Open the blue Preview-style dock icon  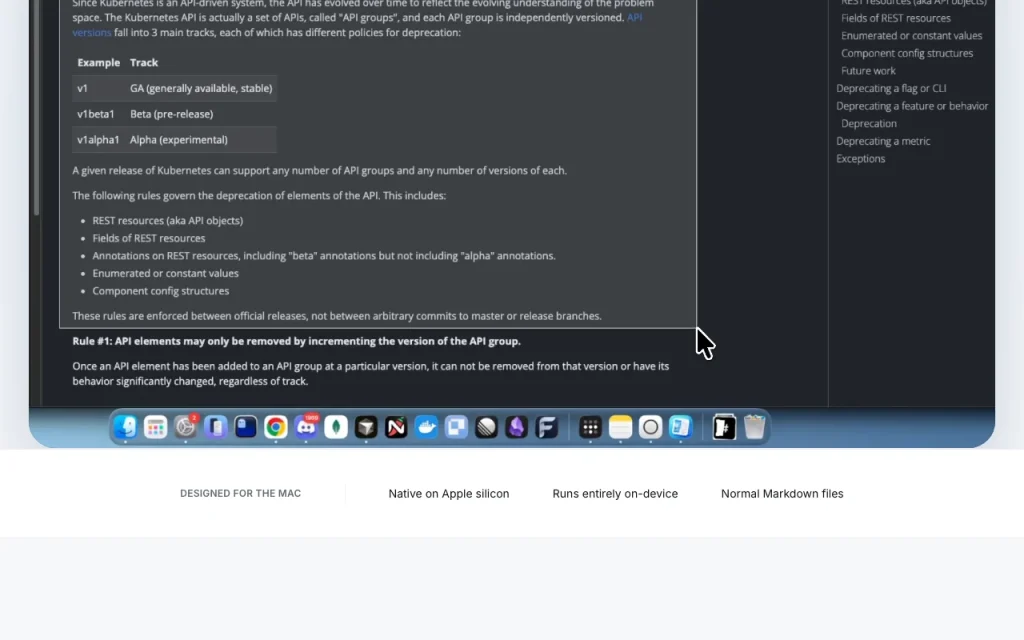[680, 427]
